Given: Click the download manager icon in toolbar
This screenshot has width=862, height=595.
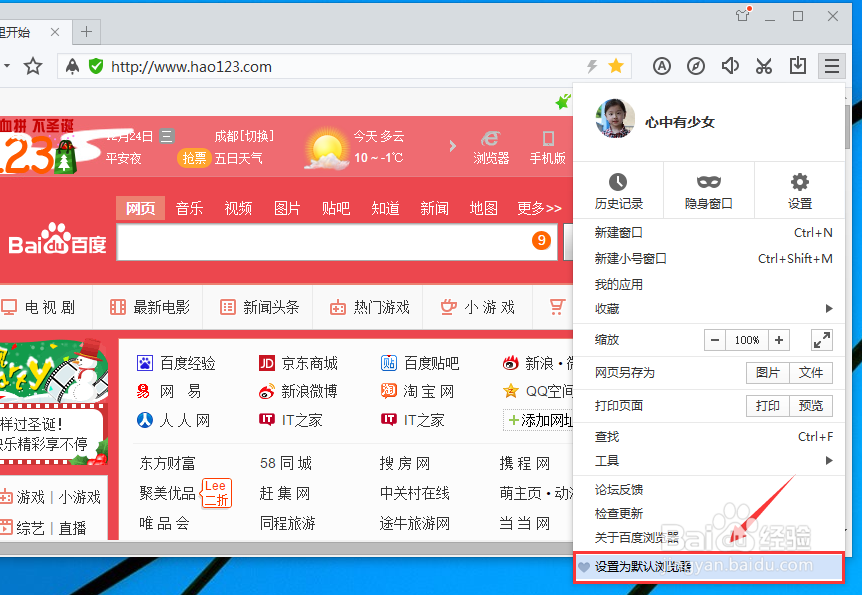Looking at the screenshot, I should click(x=798, y=66).
